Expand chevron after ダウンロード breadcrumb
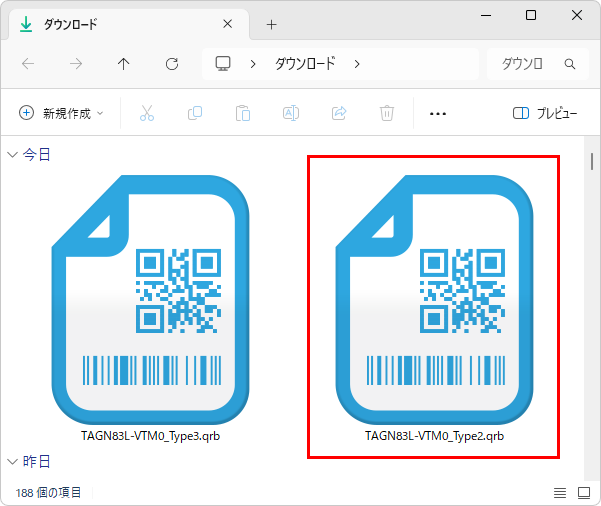Viewport: 601px width, 506px height. click(x=357, y=64)
